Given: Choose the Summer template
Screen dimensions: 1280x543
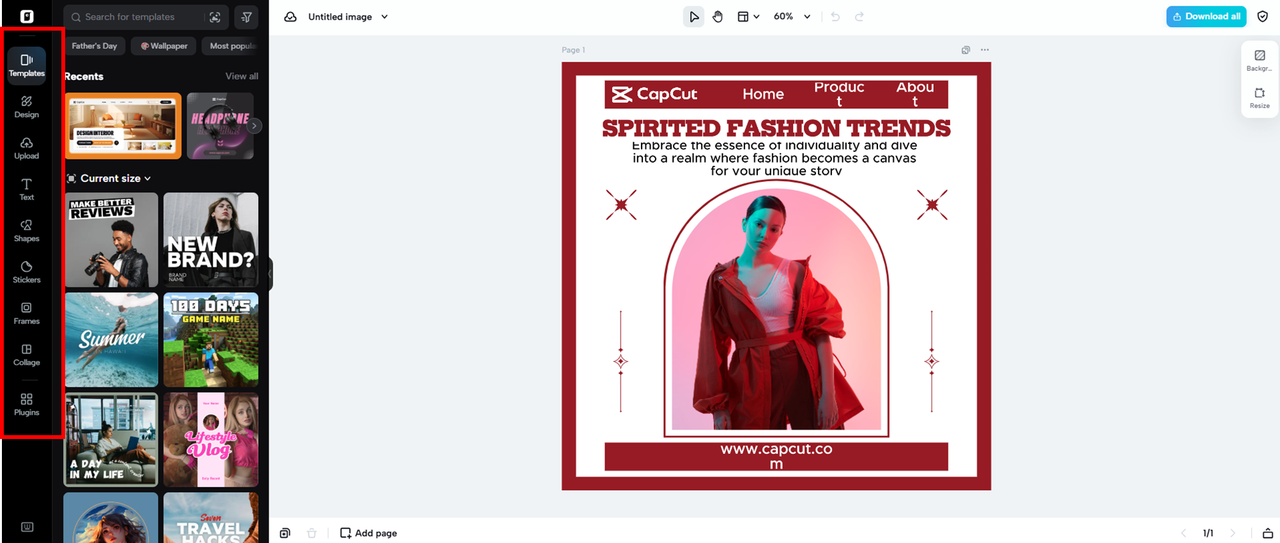Looking at the screenshot, I should click(112, 340).
